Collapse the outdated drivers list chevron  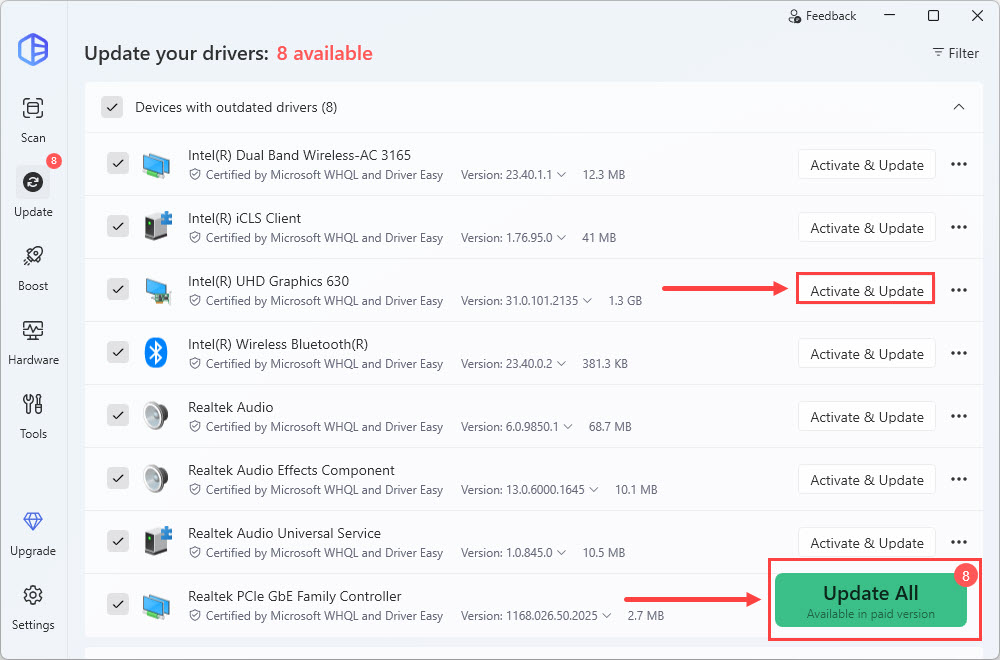pyautogui.click(x=958, y=107)
